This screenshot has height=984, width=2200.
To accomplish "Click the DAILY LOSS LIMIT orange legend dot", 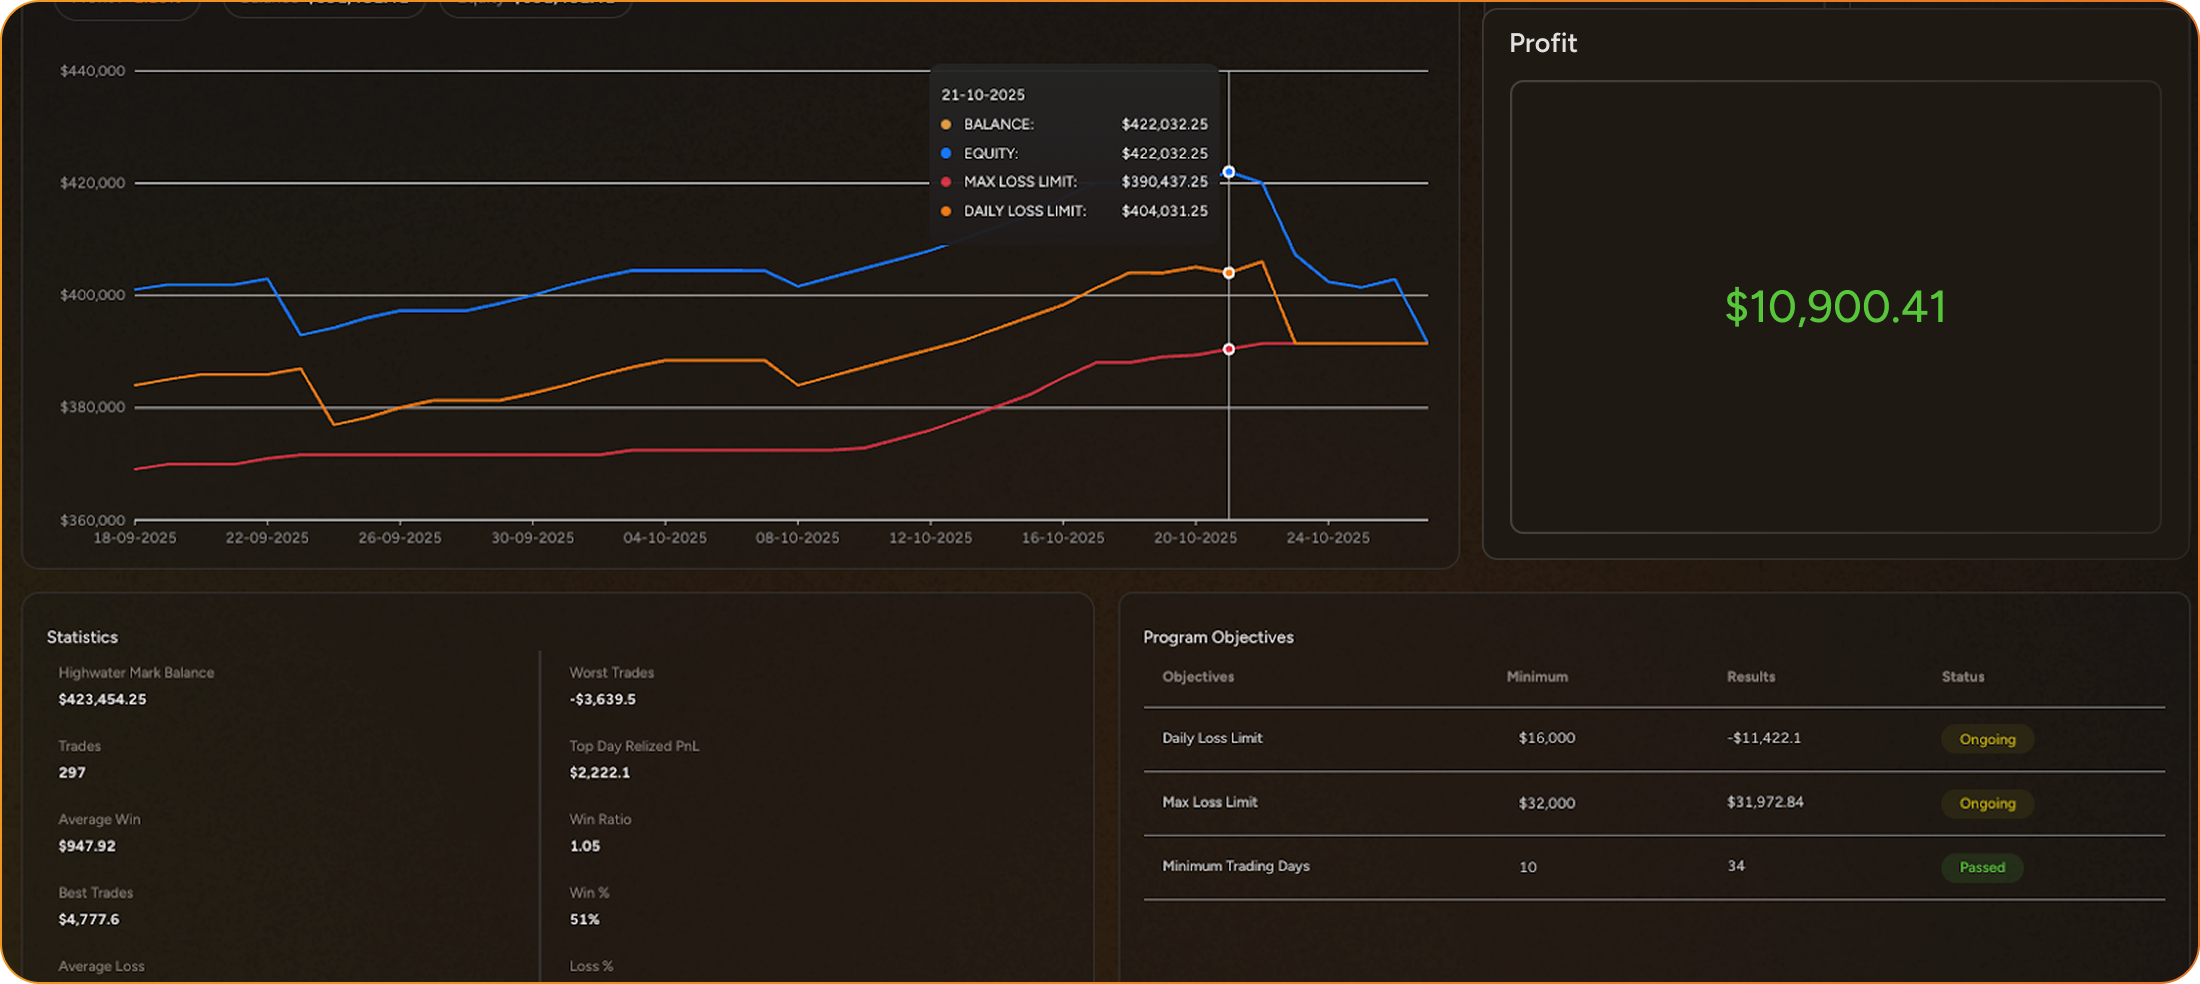I will pos(946,211).
